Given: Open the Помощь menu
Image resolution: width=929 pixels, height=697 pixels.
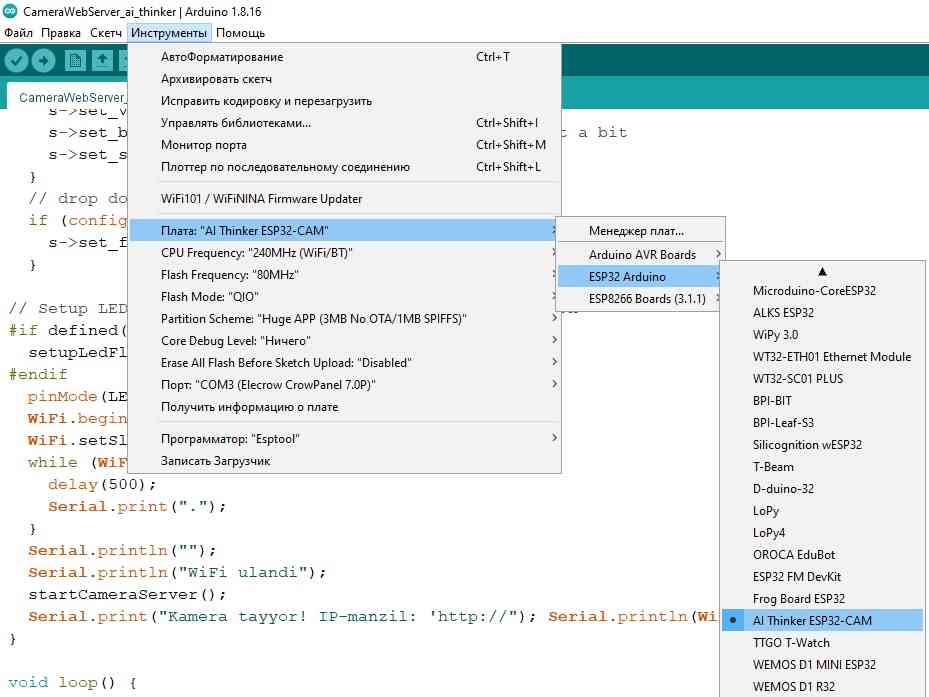Looking at the screenshot, I should click(x=240, y=33).
